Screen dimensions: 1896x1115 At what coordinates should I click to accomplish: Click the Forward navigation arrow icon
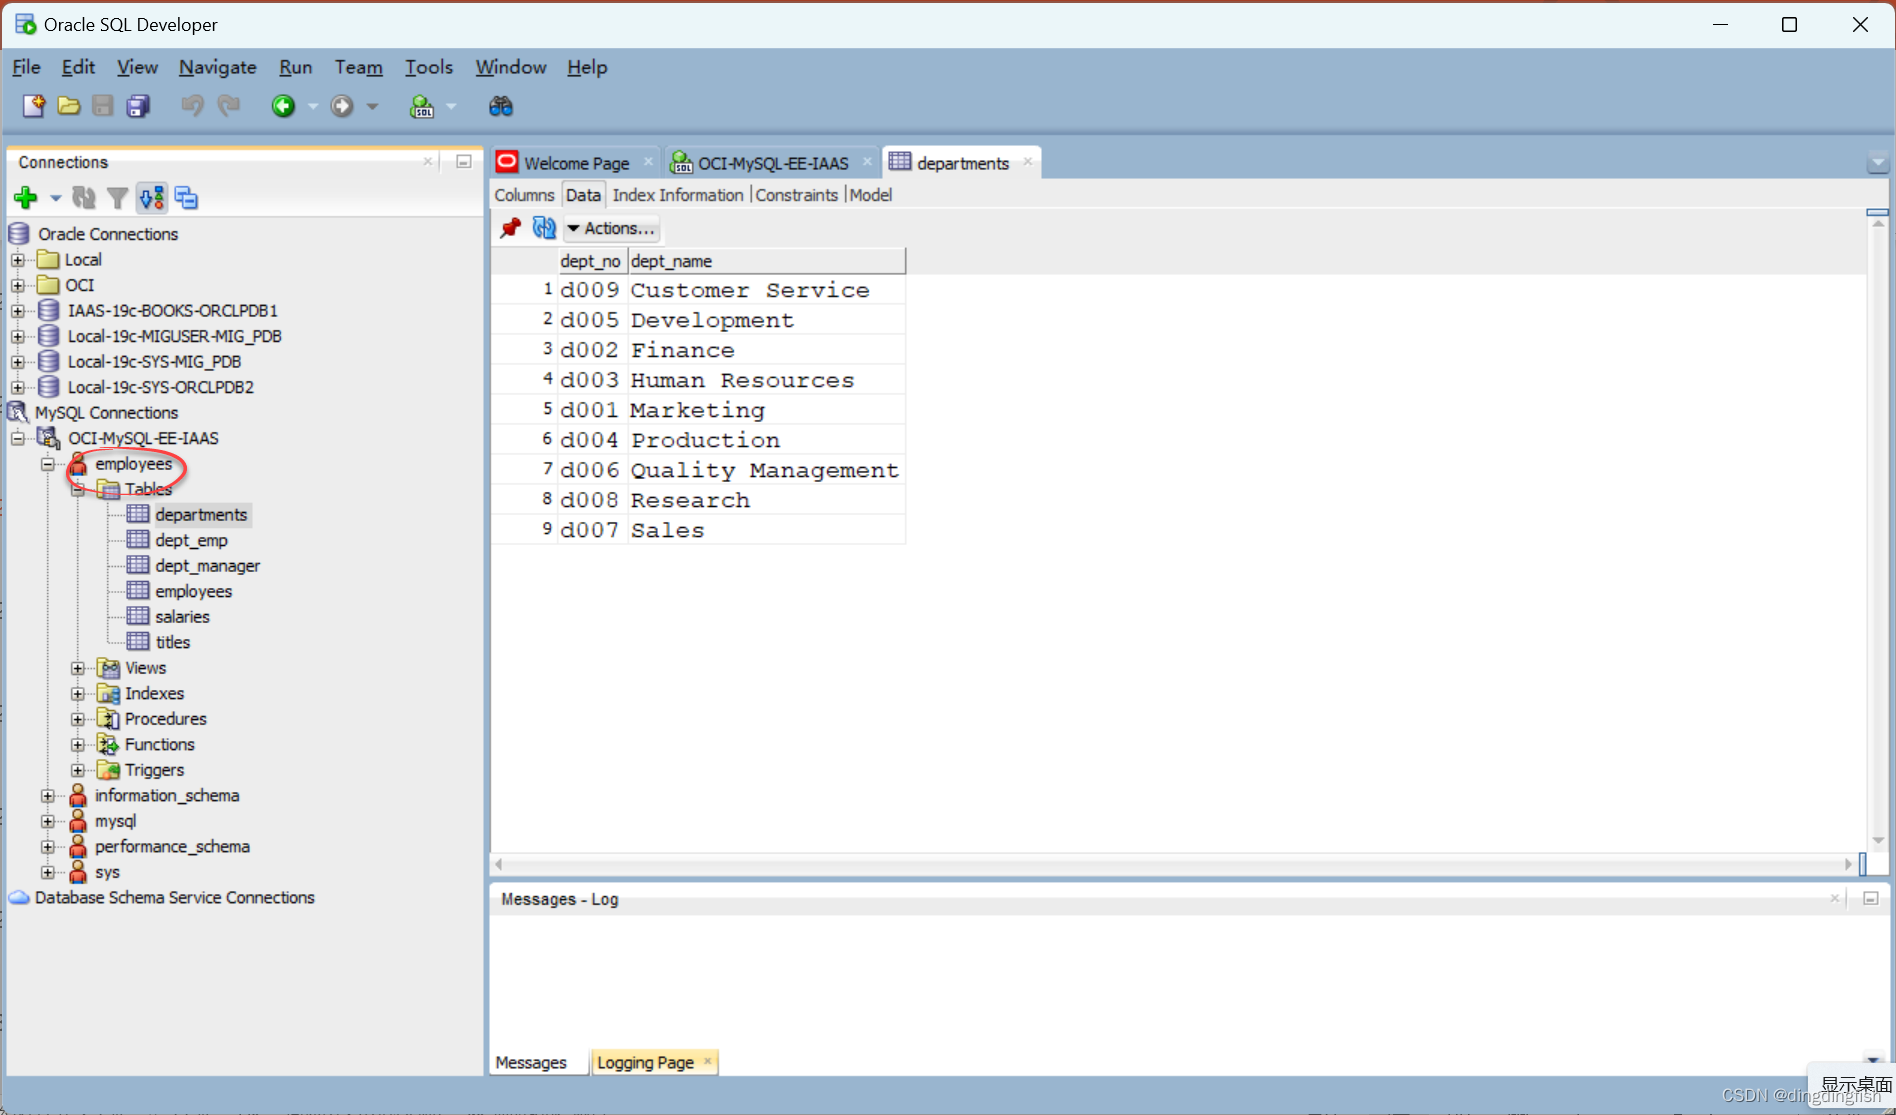[x=342, y=106]
